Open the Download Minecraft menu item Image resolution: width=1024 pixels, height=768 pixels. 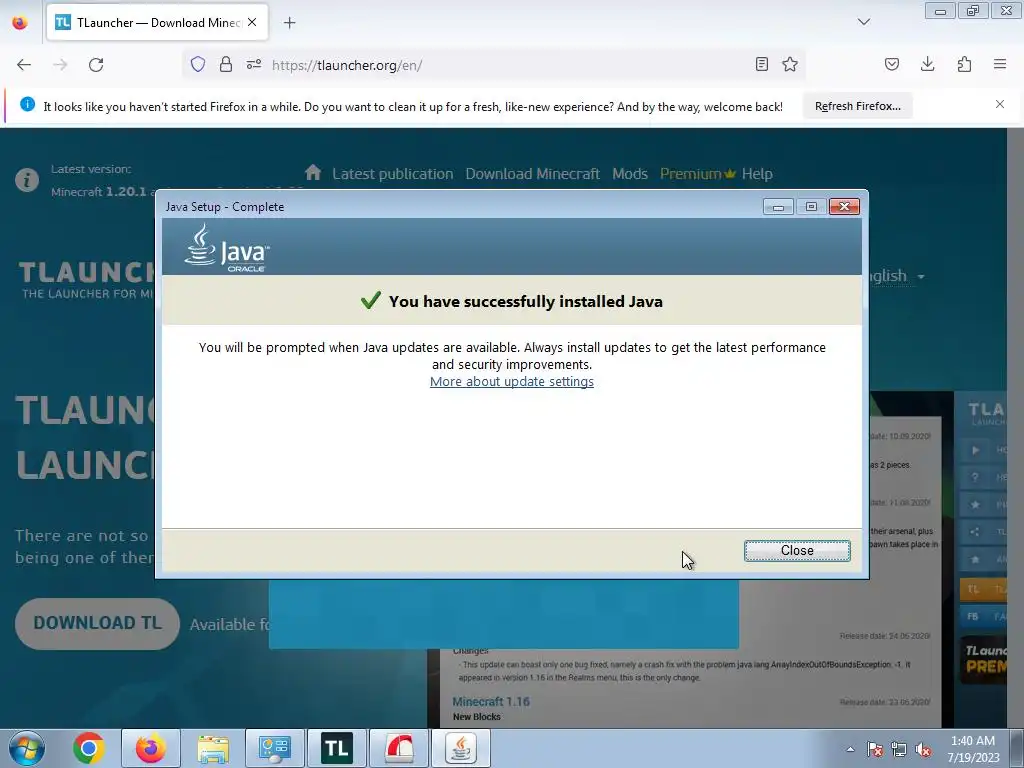[532, 174]
